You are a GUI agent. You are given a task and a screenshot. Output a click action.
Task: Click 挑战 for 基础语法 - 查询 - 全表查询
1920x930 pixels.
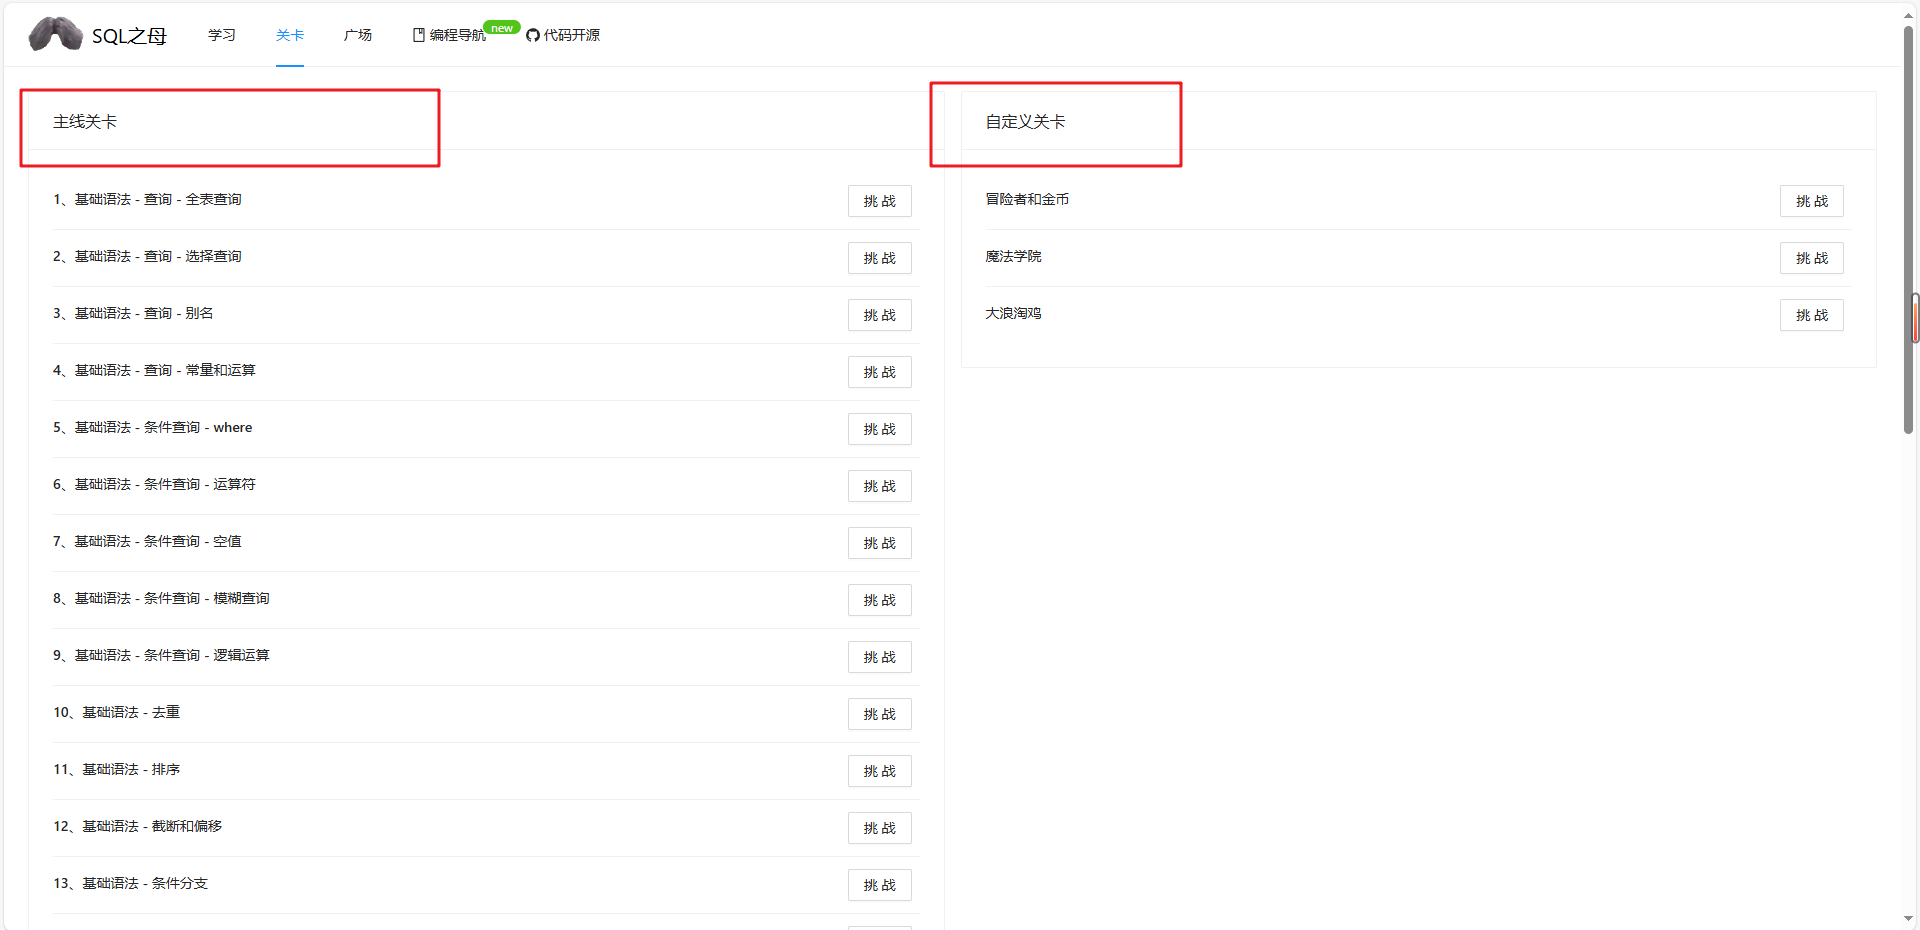(879, 201)
